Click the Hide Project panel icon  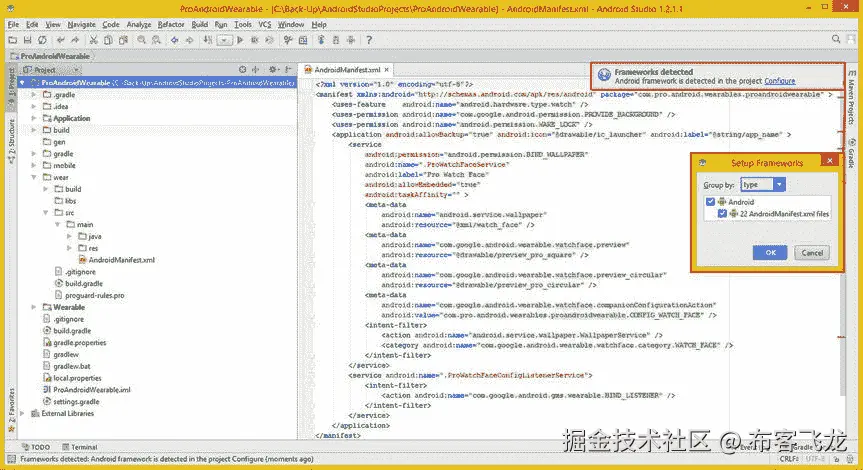point(288,70)
